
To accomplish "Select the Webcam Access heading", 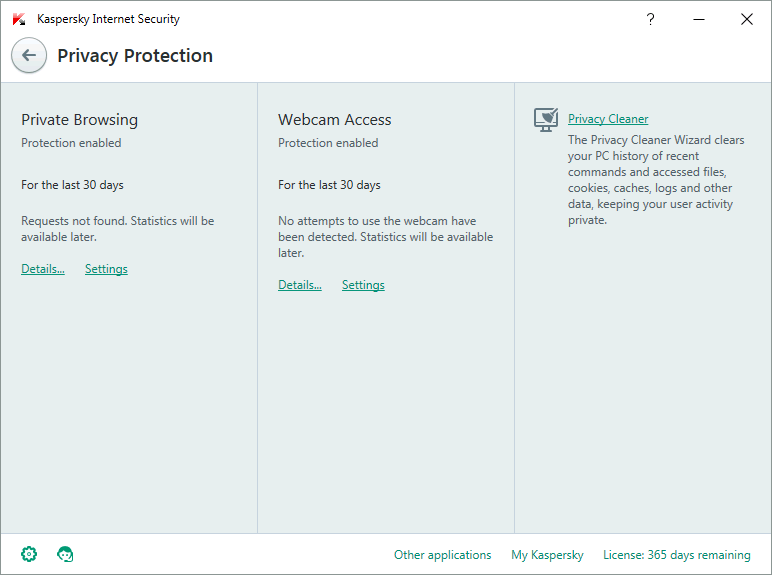I will click(x=335, y=120).
